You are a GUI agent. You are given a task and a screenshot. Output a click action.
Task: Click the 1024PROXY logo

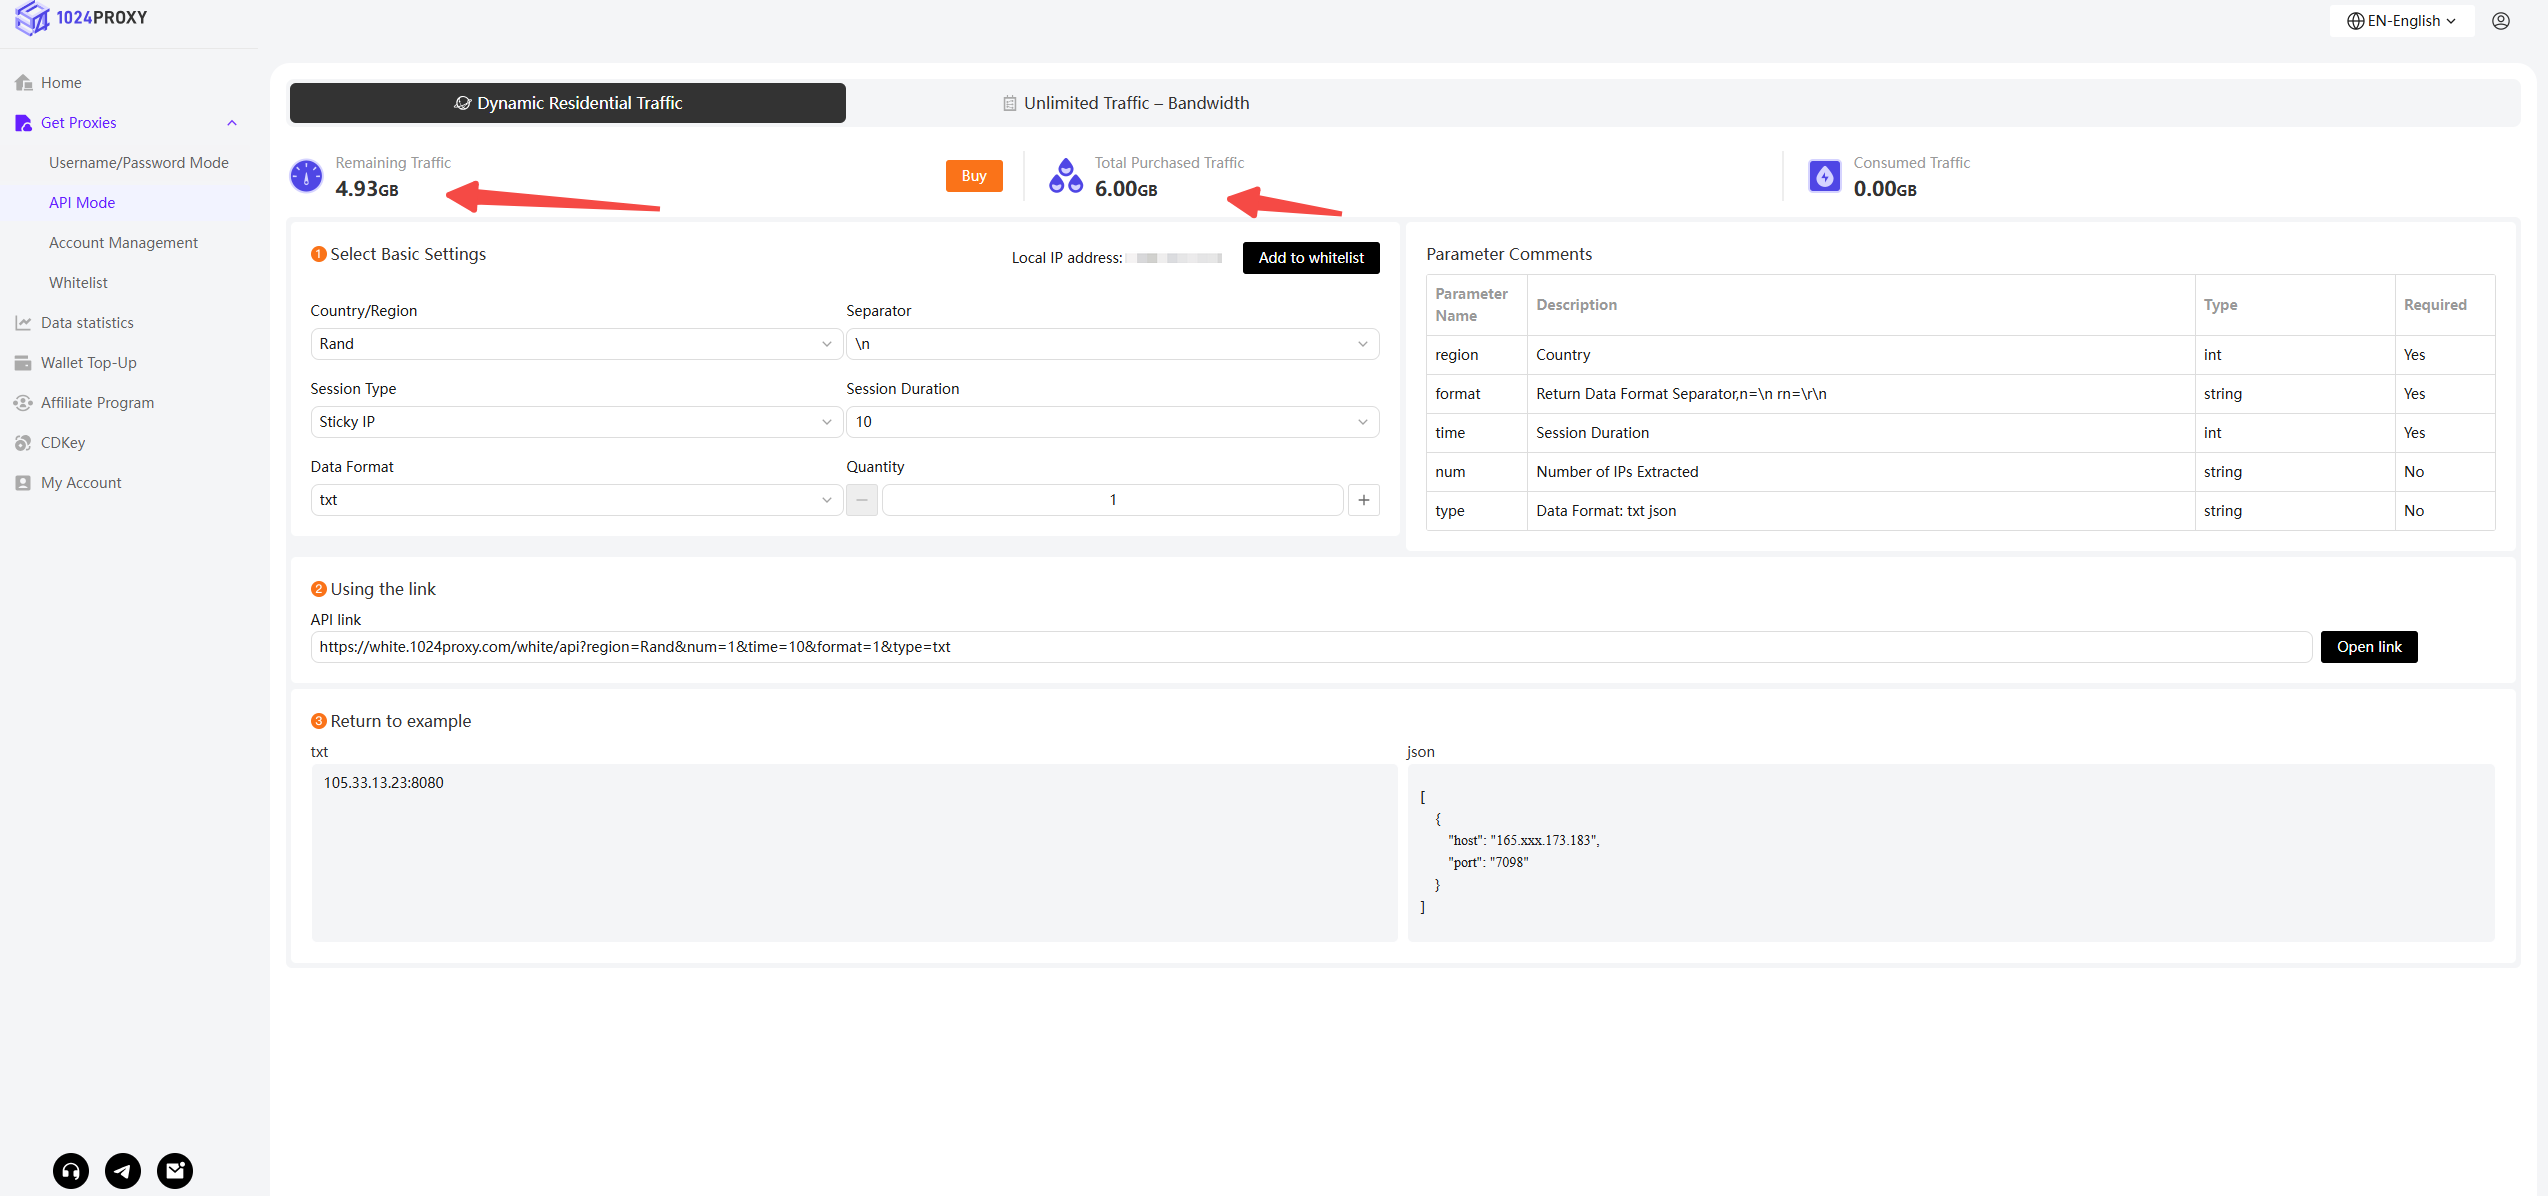pos(82,18)
